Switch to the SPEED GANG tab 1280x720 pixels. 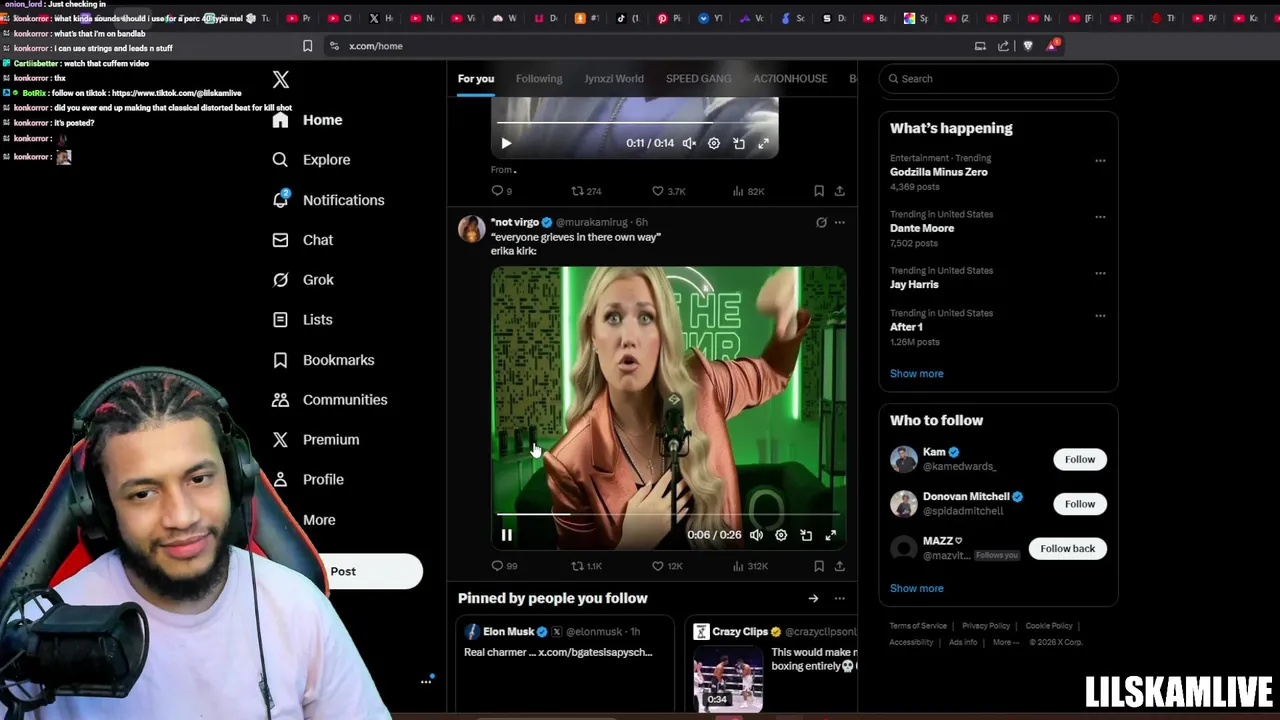tap(698, 79)
